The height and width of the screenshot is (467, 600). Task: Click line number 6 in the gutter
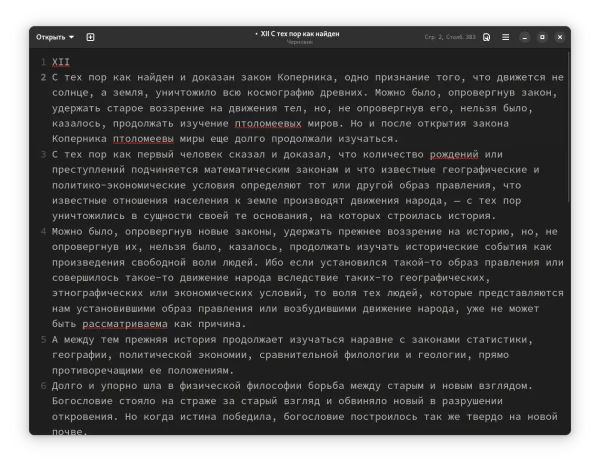[43, 386]
